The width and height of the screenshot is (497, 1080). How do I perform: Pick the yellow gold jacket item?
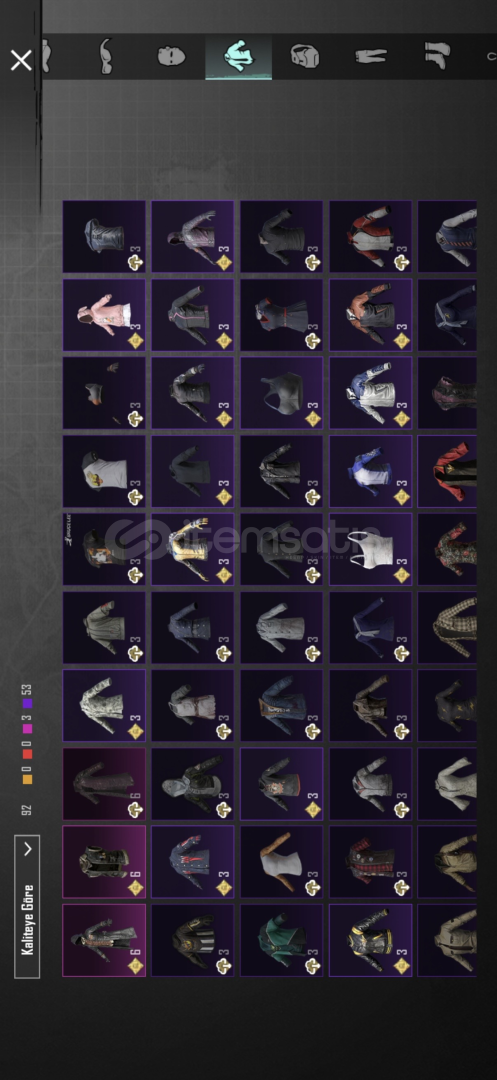(193, 549)
